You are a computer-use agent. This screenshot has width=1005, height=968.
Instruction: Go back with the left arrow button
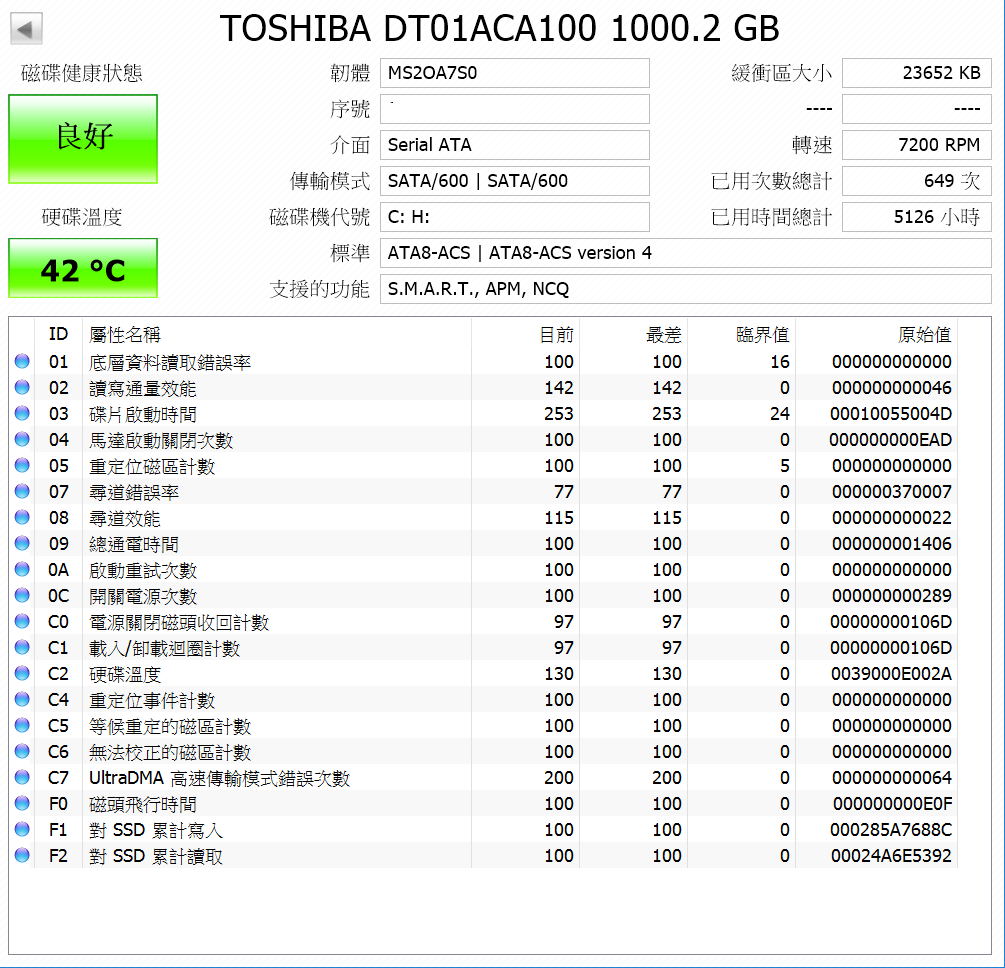26,29
